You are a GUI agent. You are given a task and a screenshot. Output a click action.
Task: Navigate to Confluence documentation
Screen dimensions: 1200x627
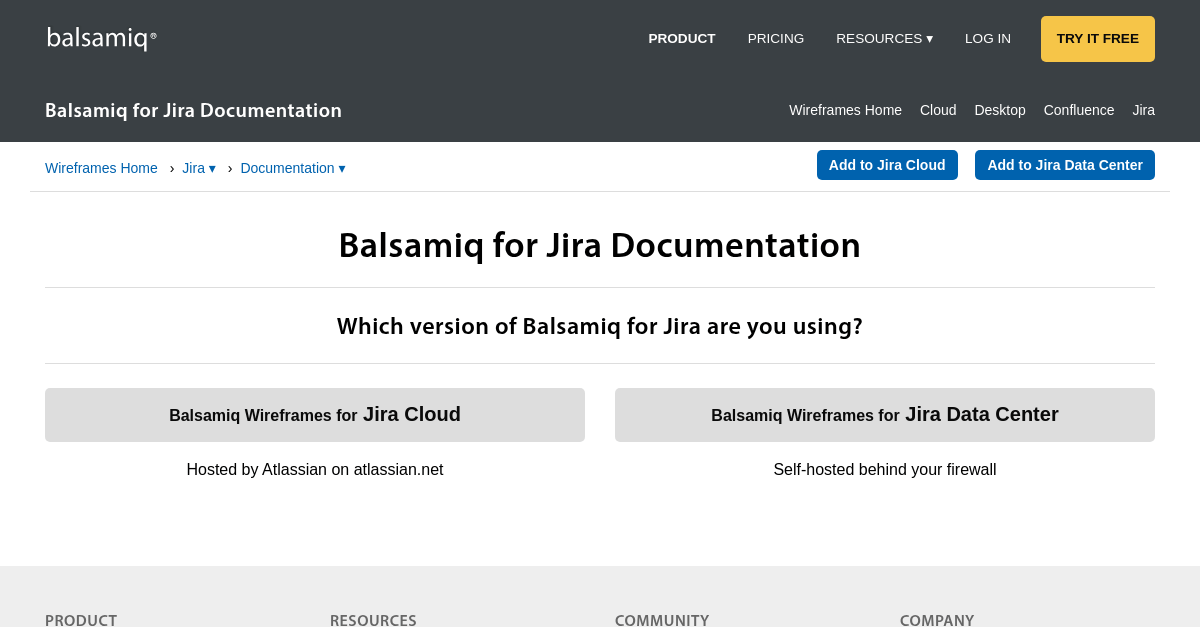click(x=1078, y=110)
